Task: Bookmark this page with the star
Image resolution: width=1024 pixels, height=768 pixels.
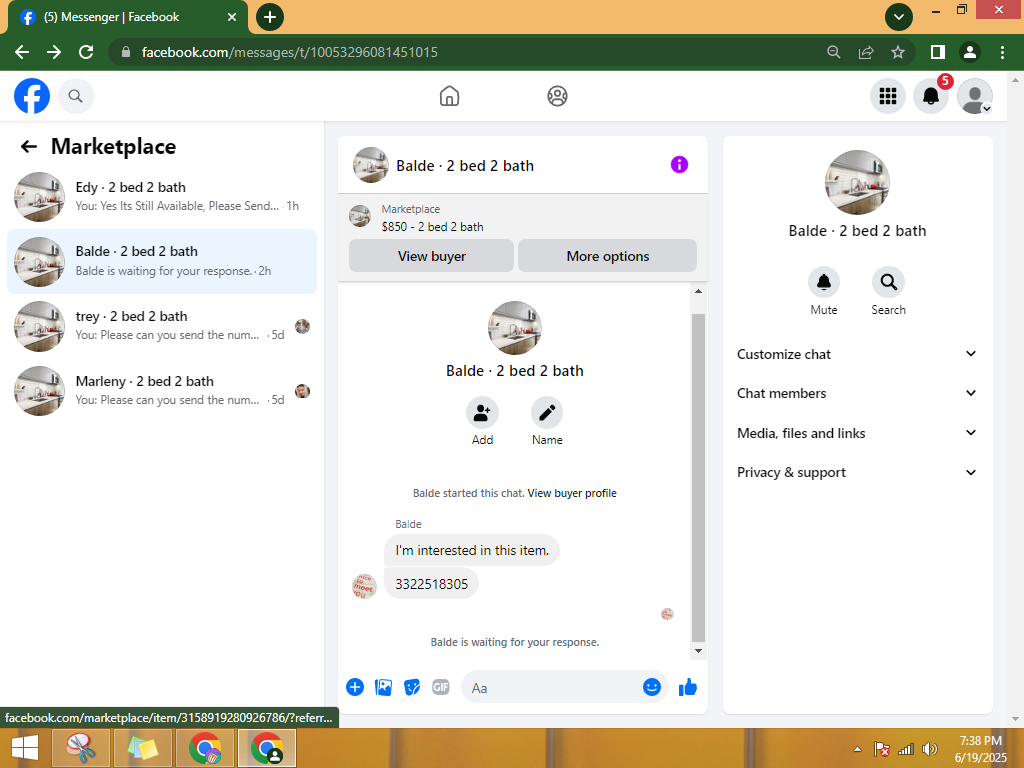Action: tap(898, 52)
